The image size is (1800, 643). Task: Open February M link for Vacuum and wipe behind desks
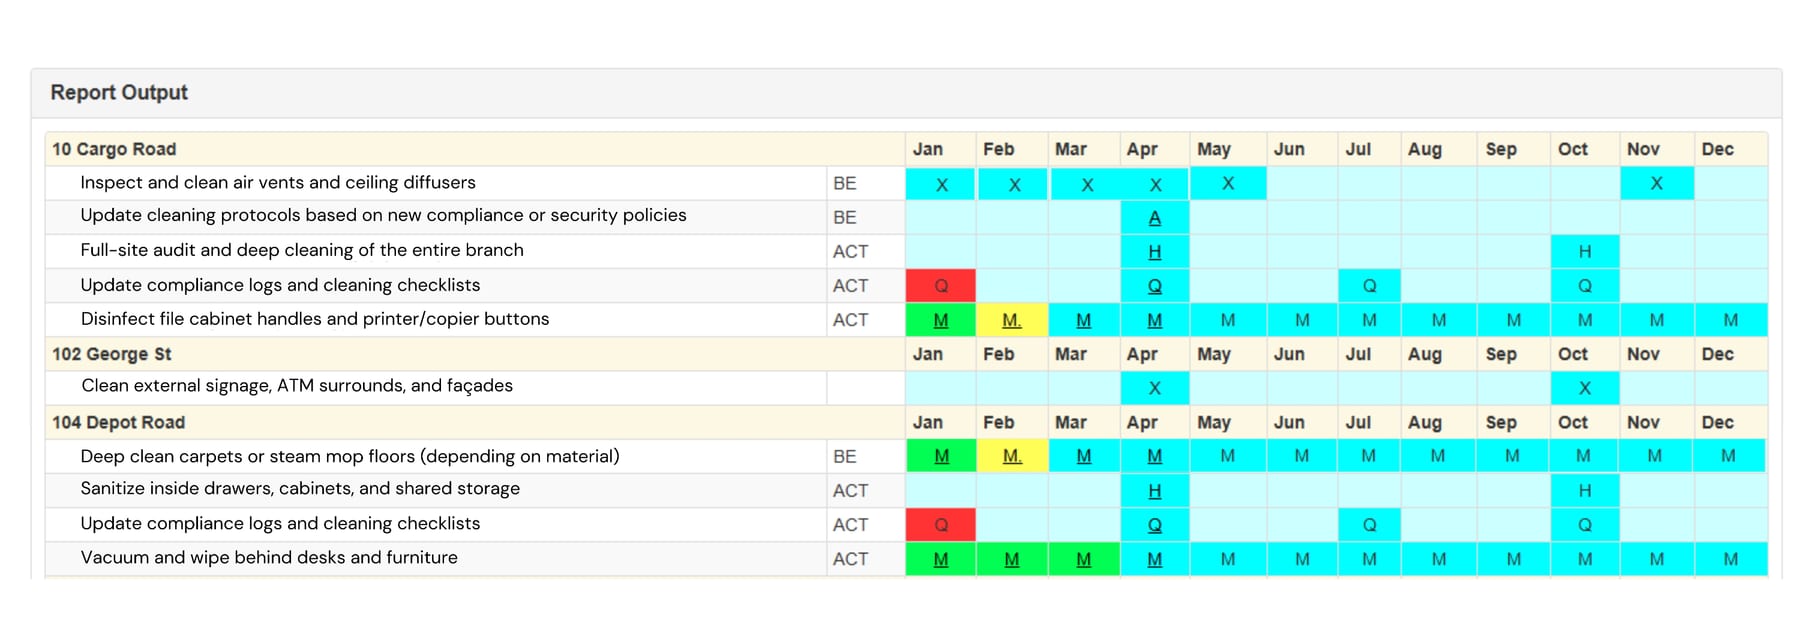pyautogui.click(x=1012, y=559)
